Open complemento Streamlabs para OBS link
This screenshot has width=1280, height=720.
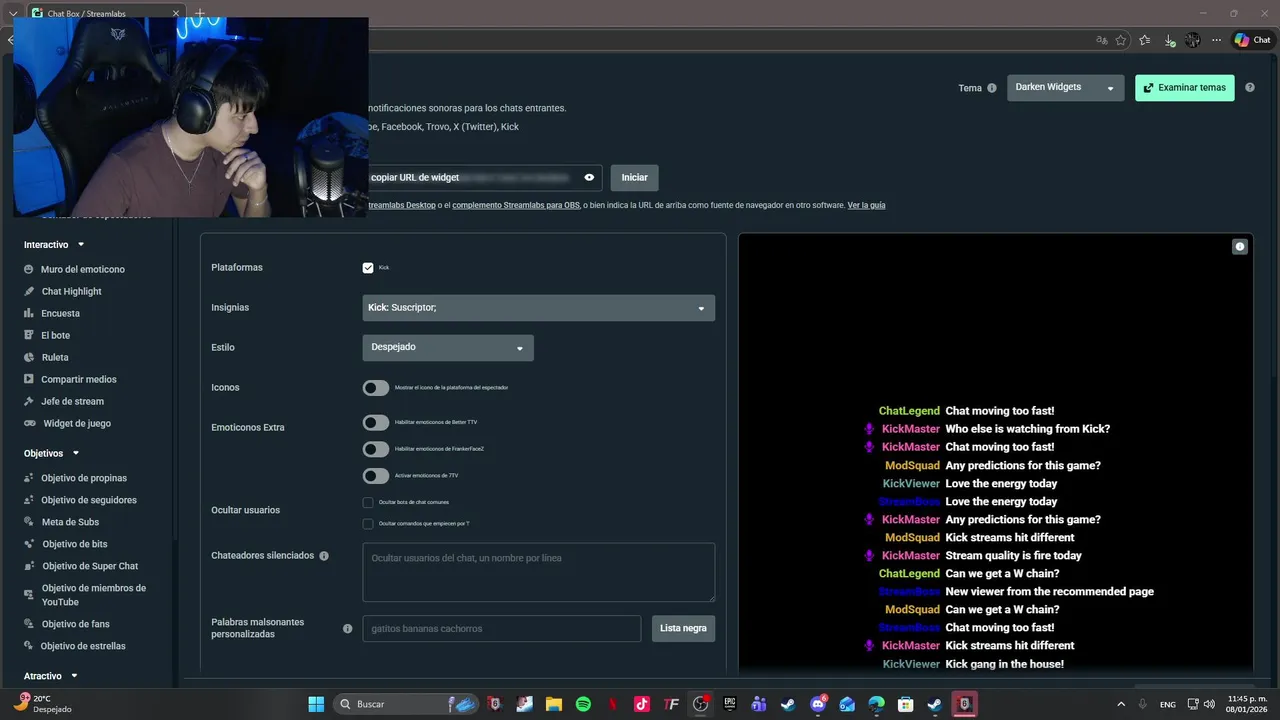pos(515,205)
